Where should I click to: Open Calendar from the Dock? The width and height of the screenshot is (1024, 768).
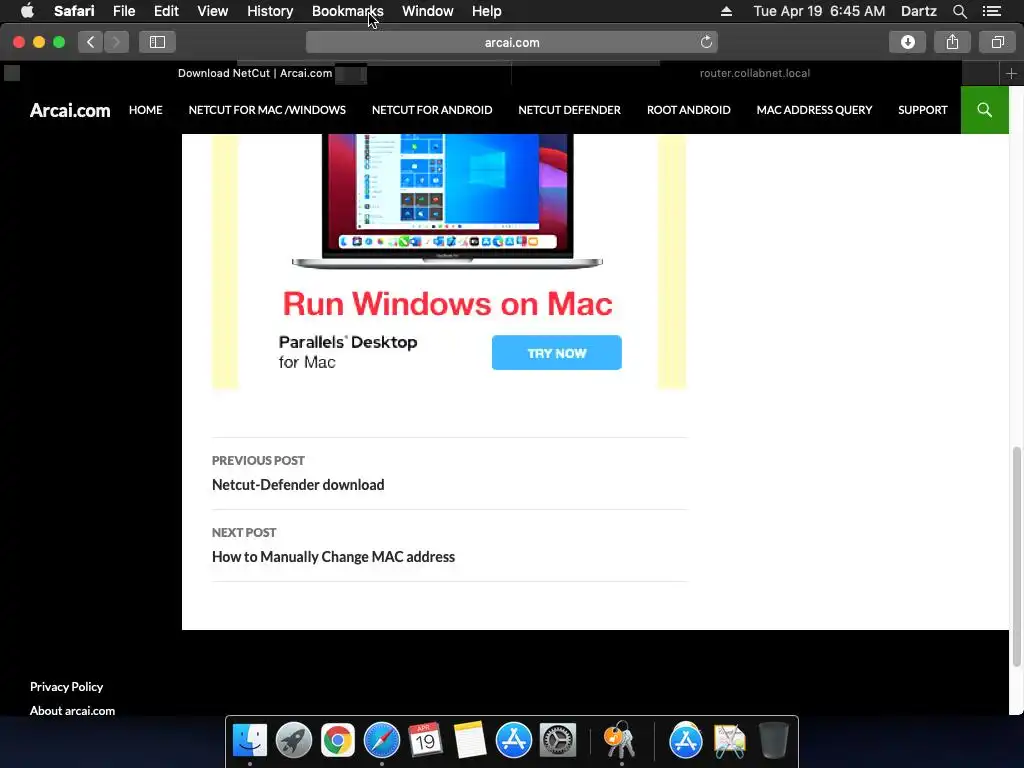click(425, 740)
